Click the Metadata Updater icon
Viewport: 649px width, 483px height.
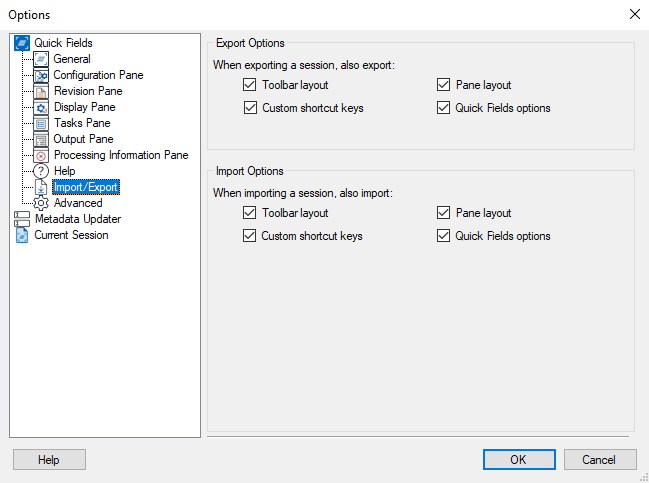pyautogui.click(x=22, y=219)
